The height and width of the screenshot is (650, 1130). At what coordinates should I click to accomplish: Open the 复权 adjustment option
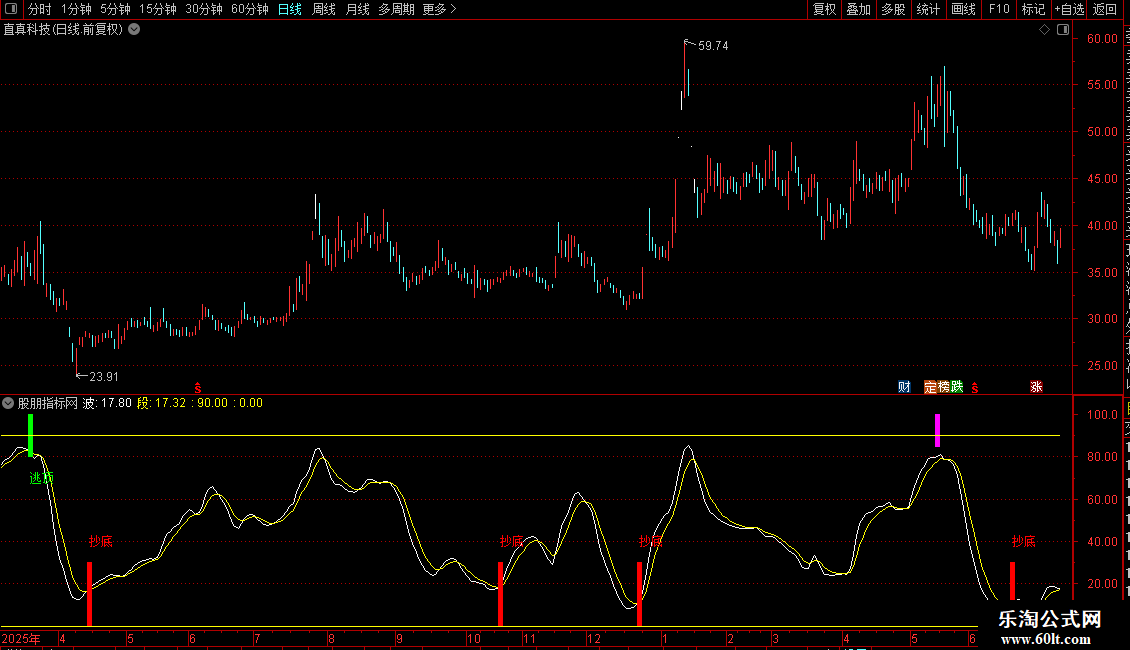click(x=824, y=9)
